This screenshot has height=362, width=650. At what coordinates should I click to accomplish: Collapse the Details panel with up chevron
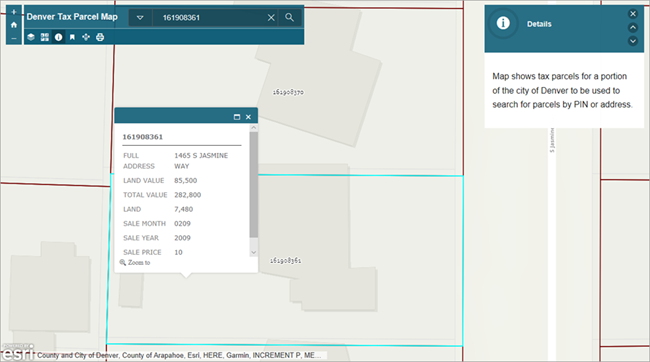point(633,28)
